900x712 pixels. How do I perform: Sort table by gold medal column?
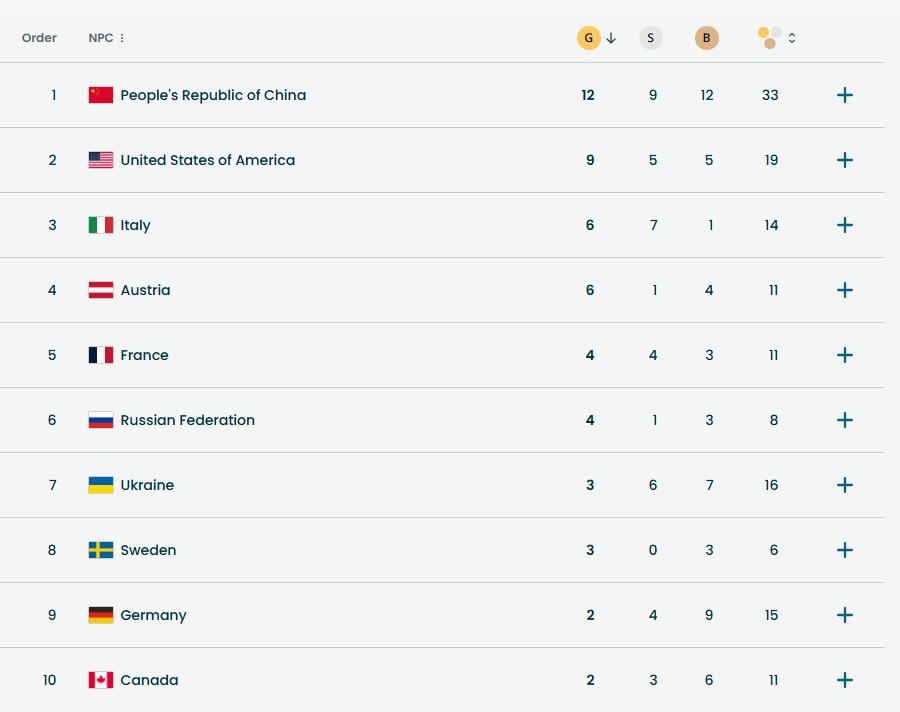(x=589, y=38)
